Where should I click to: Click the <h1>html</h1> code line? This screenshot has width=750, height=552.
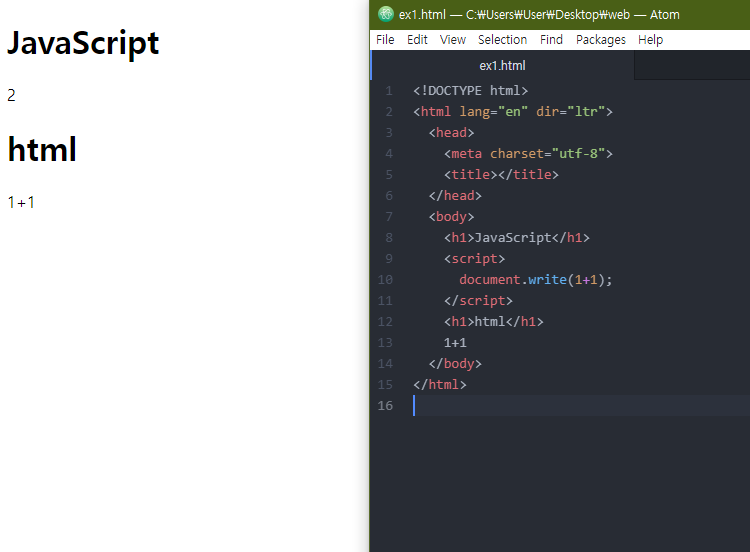point(494,322)
